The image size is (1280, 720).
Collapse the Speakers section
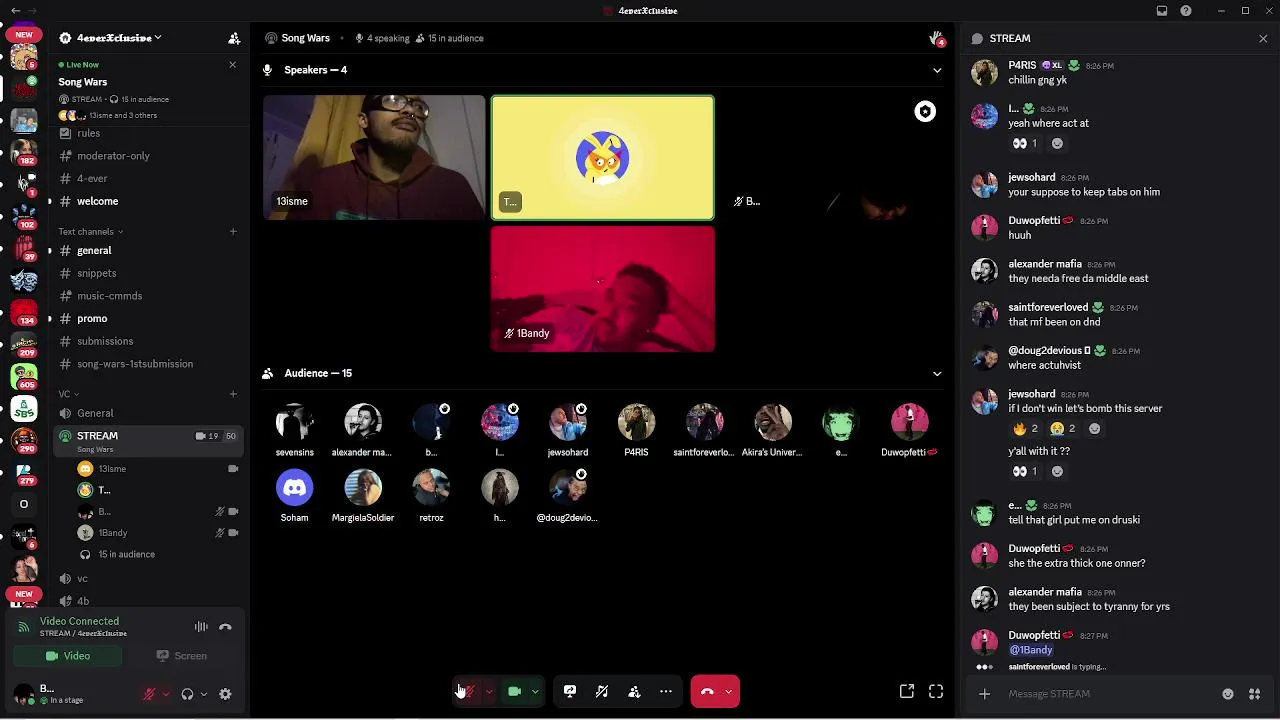tap(937, 70)
